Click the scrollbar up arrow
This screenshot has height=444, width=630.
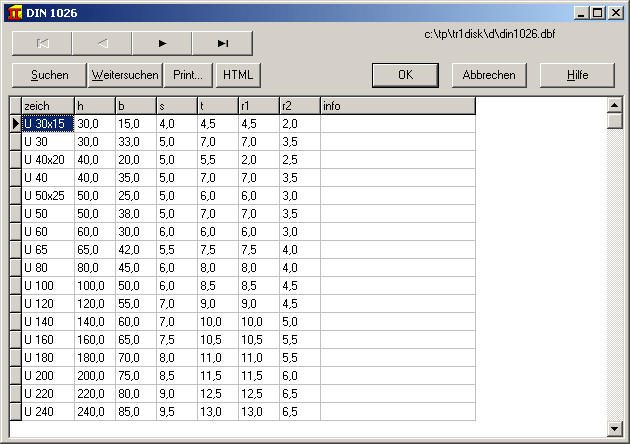[615, 104]
